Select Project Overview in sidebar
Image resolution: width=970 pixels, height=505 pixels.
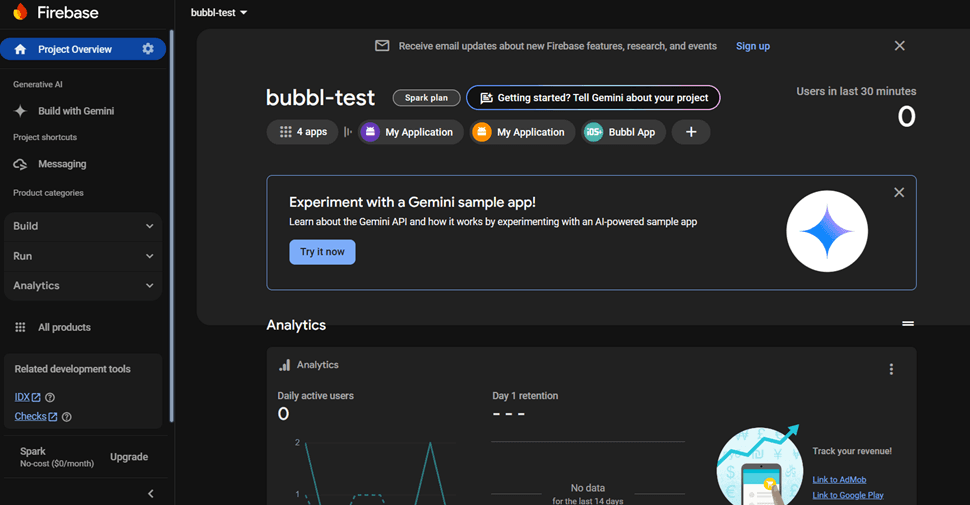[x=83, y=49]
